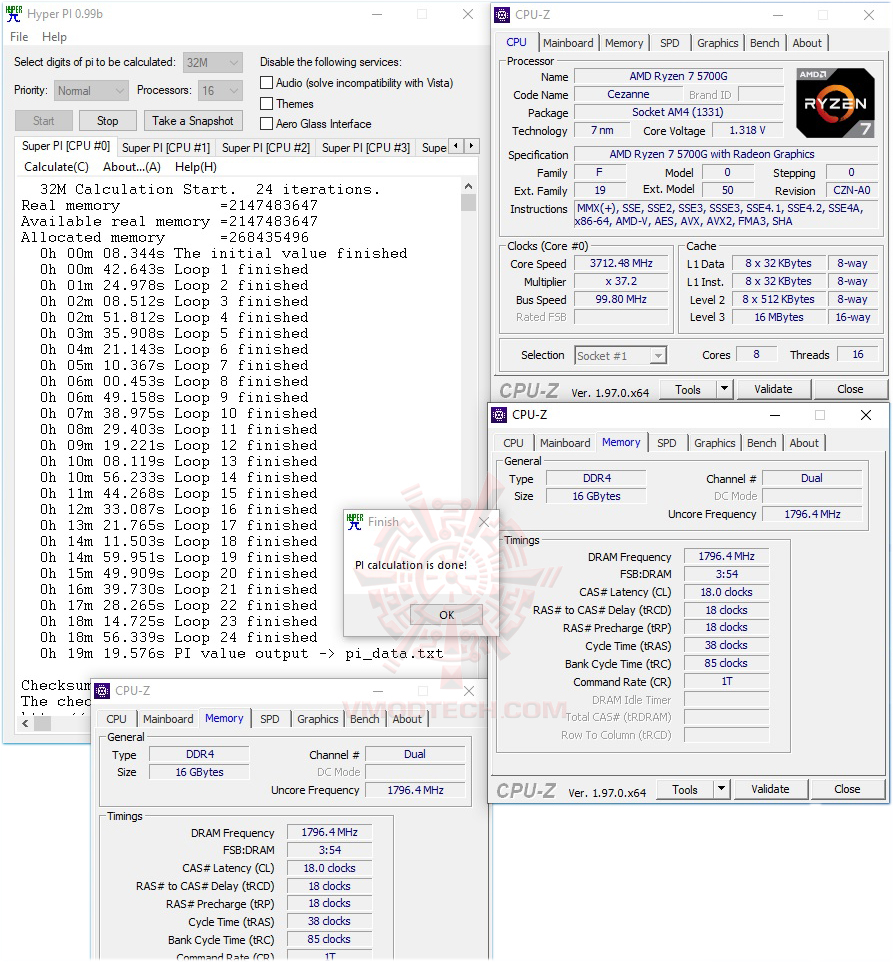
Task: Open the Calculate(C) menu
Action: coord(56,167)
